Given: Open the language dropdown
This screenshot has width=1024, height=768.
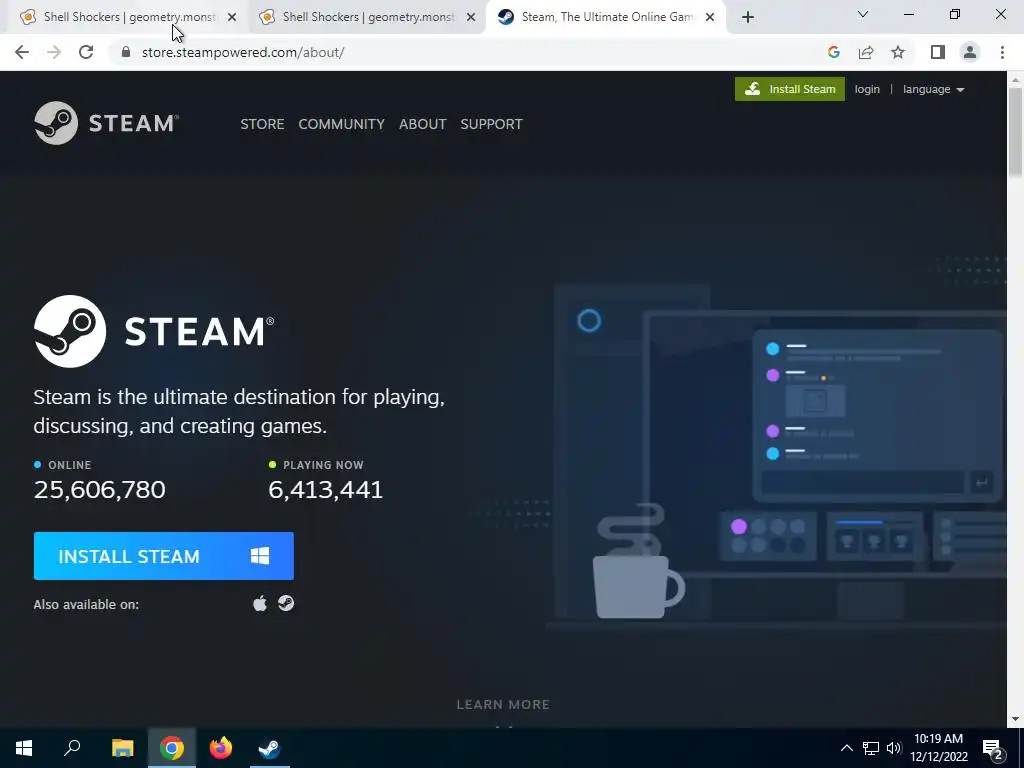Looking at the screenshot, I should click(x=933, y=89).
